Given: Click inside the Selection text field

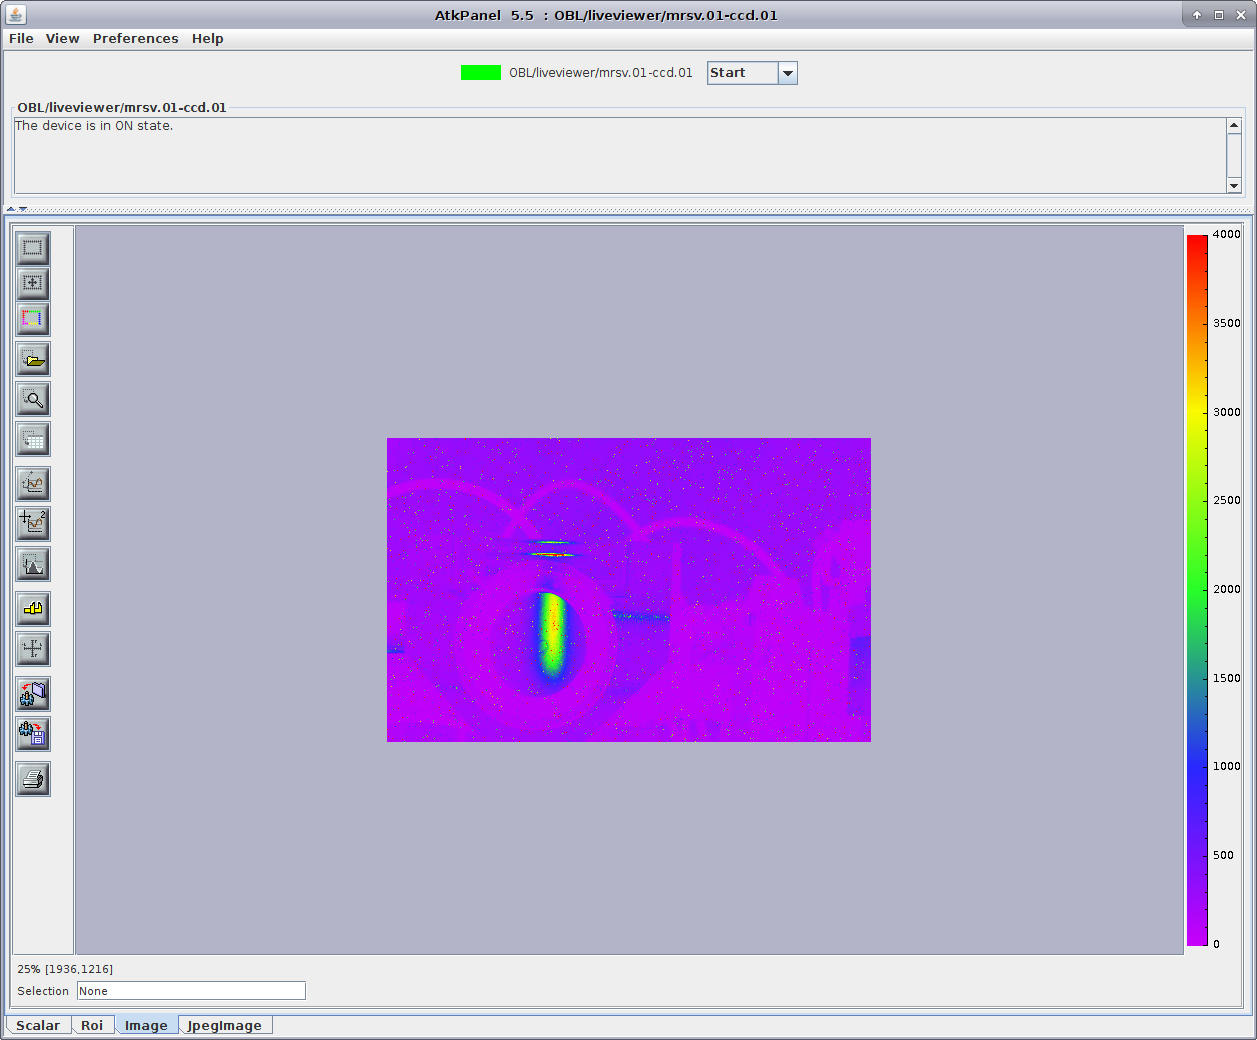Looking at the screenshot, I should tap(190, 991).
